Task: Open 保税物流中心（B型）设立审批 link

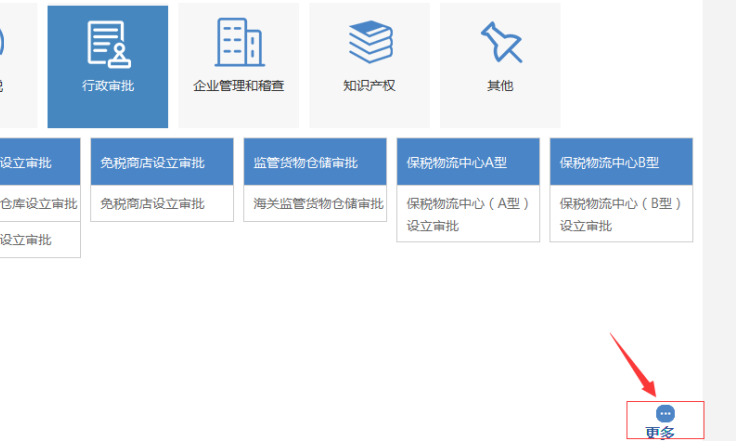Action: [x=621, y=214]
